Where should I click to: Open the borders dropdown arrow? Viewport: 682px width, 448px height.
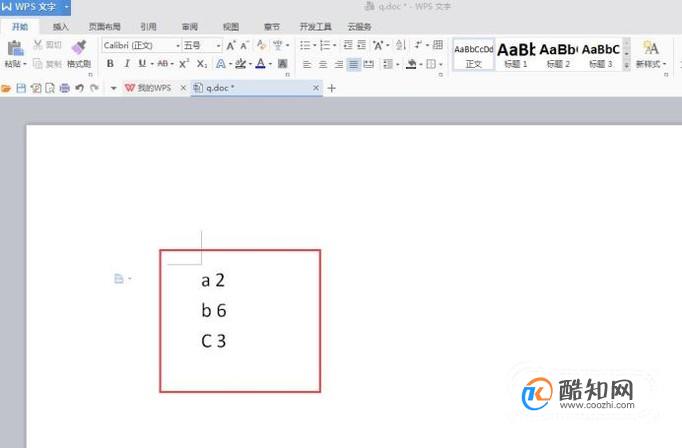pos(441,64)
